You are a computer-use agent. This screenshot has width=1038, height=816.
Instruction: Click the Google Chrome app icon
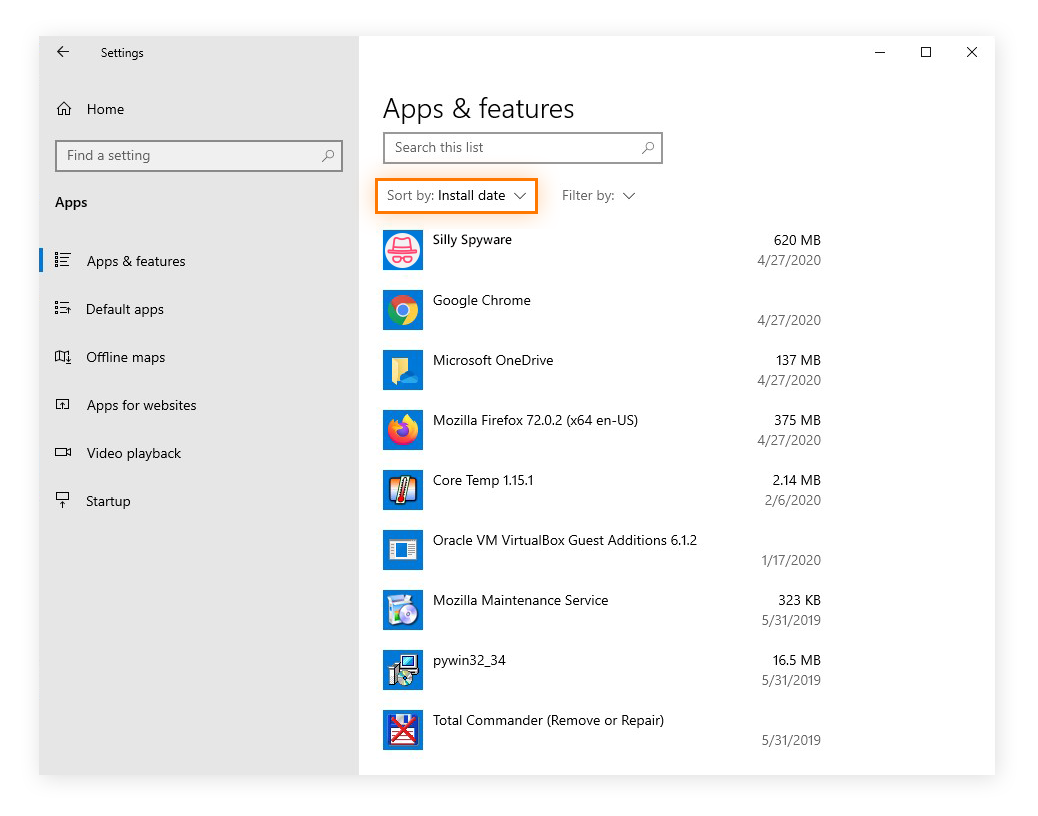pyautogui.click(x=402, y=310)
